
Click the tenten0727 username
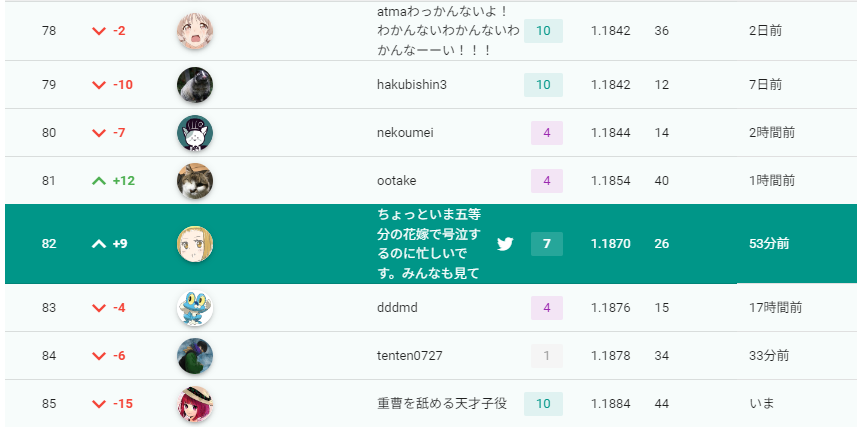(409, 356)
